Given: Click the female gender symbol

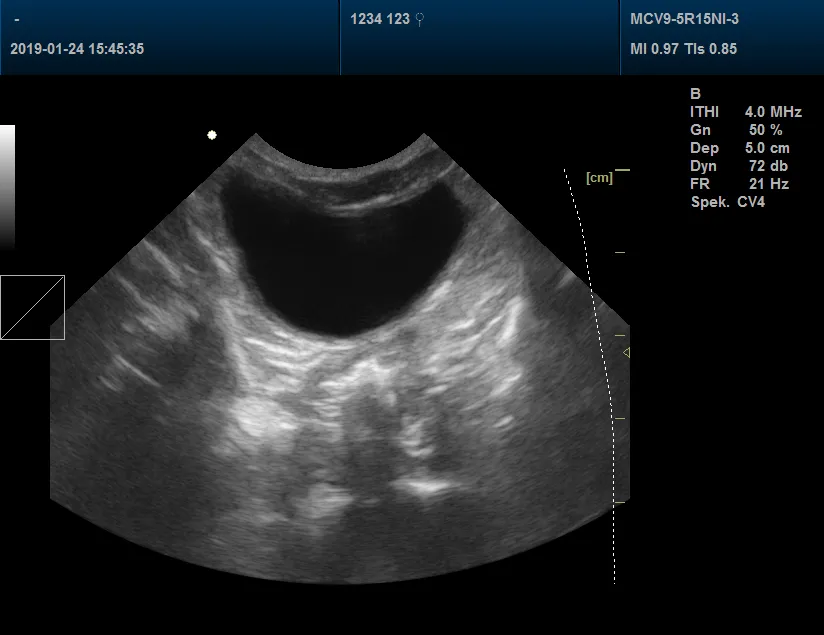Looking at the screenshot, I should (418, 17).
